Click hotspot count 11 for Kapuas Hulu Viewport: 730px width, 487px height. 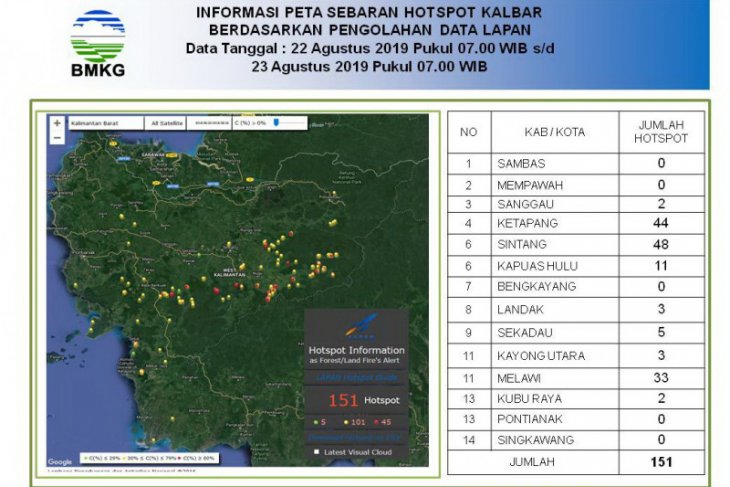tap(661, 266)
